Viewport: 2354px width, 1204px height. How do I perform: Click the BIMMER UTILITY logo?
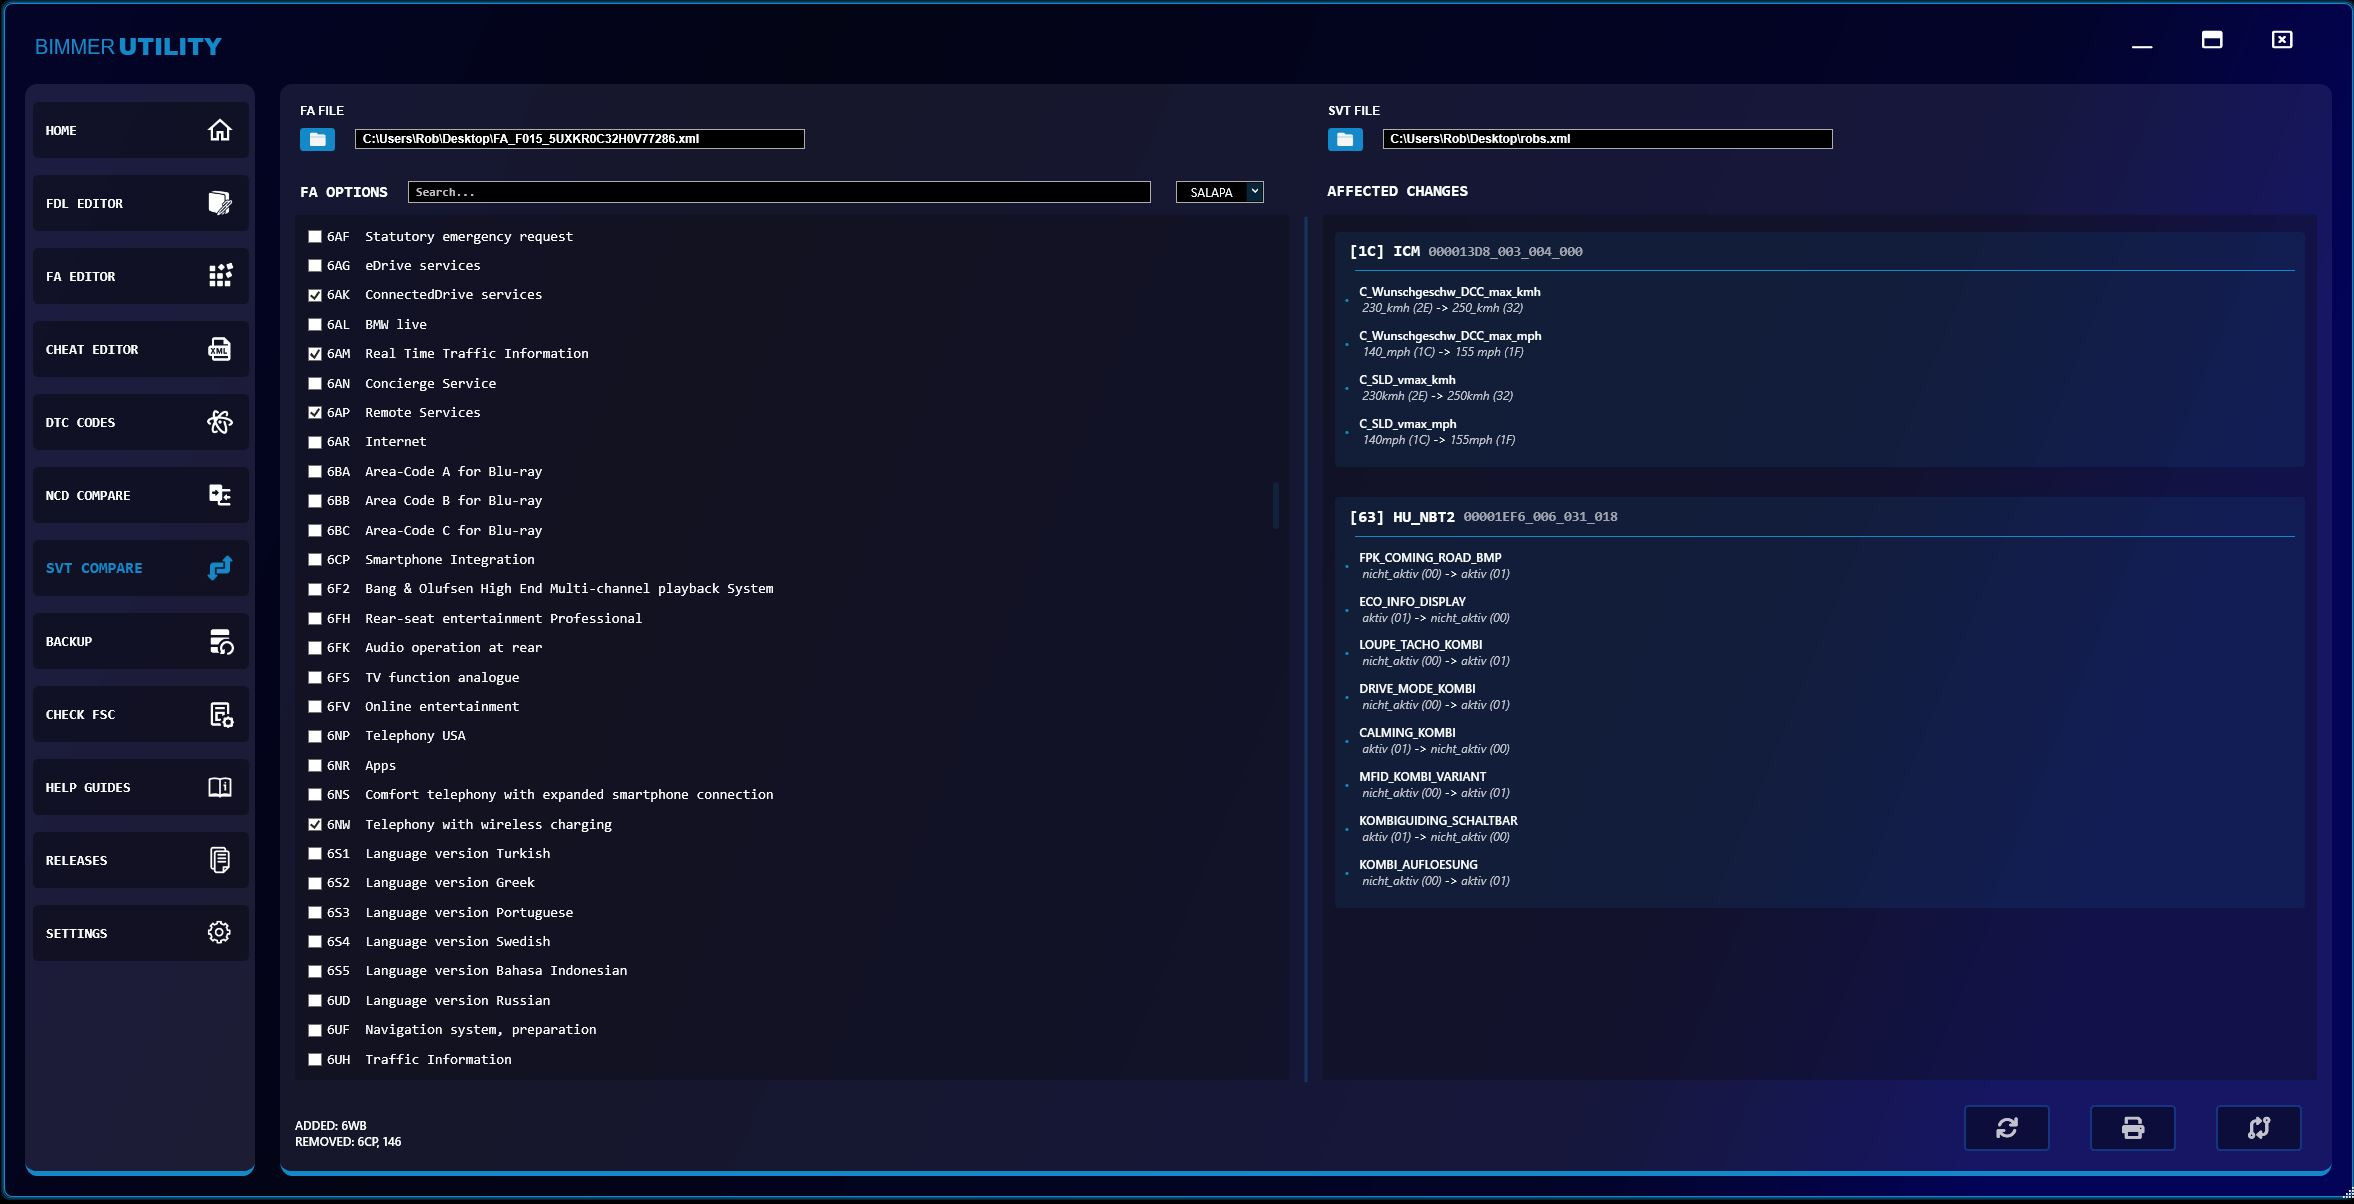[128, 47]
